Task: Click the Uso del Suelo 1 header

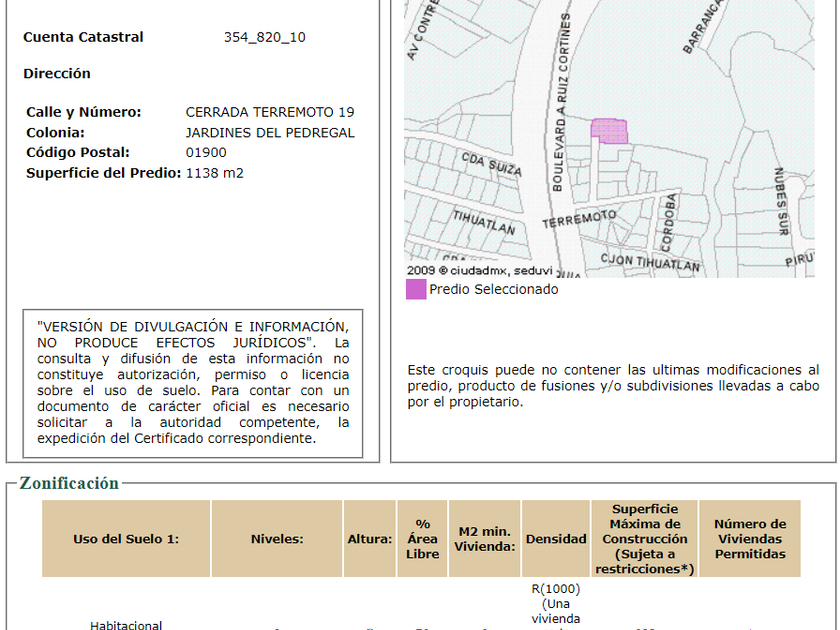Action: click(126, 539)
